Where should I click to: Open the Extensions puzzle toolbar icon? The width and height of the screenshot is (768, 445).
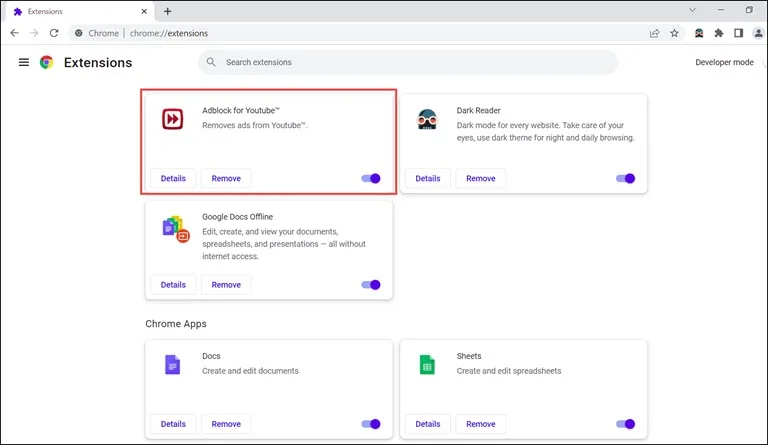click(719, 33)
